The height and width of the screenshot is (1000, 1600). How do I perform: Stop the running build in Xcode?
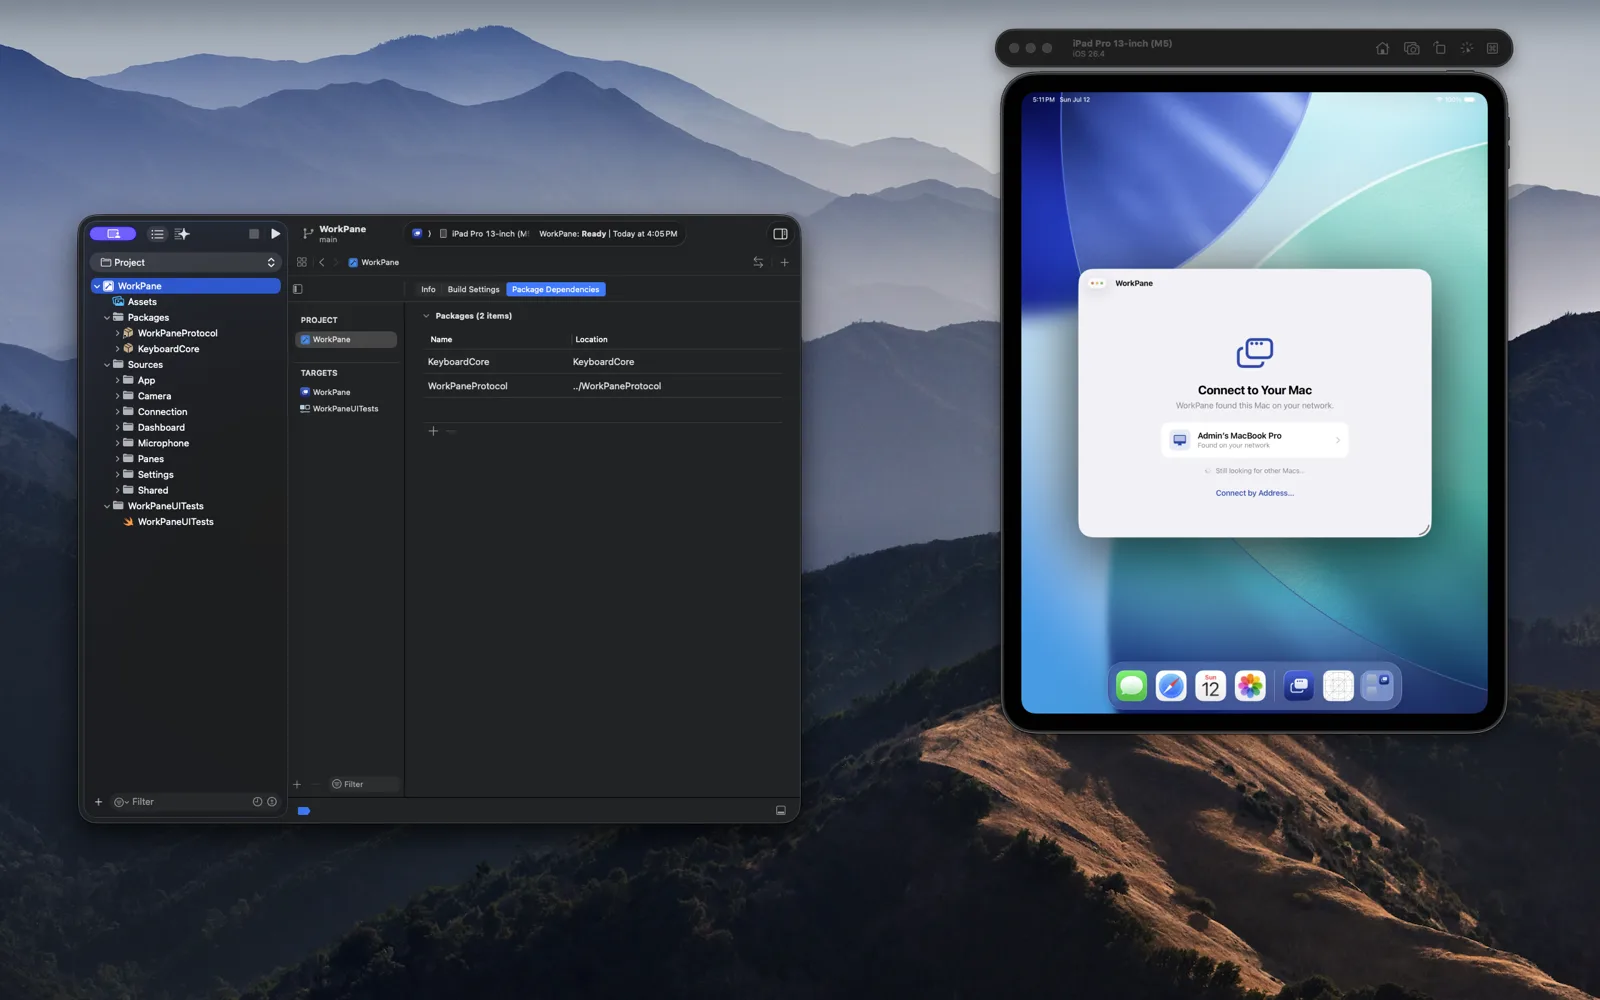pos(254,234)
